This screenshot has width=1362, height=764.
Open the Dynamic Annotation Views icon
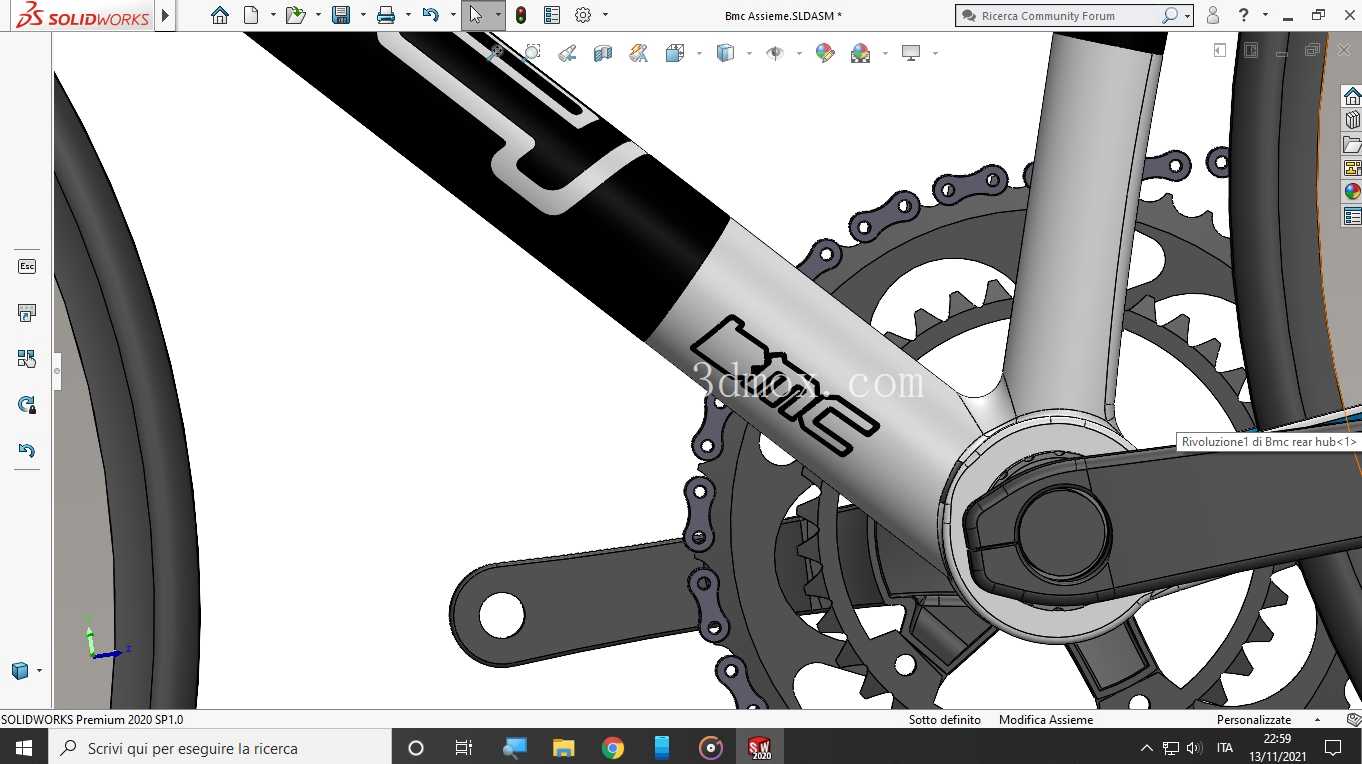639,53
